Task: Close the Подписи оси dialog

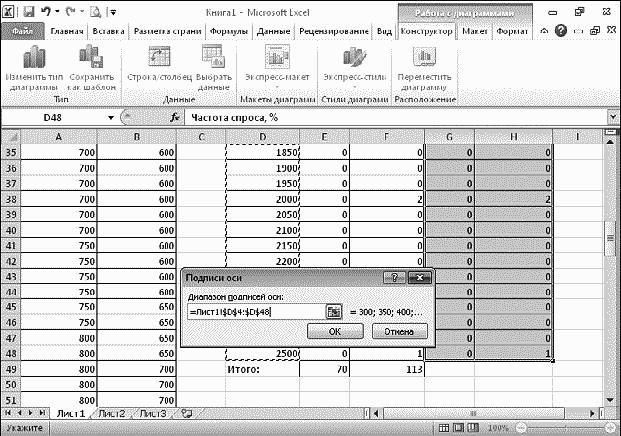Action: (419, 278)
